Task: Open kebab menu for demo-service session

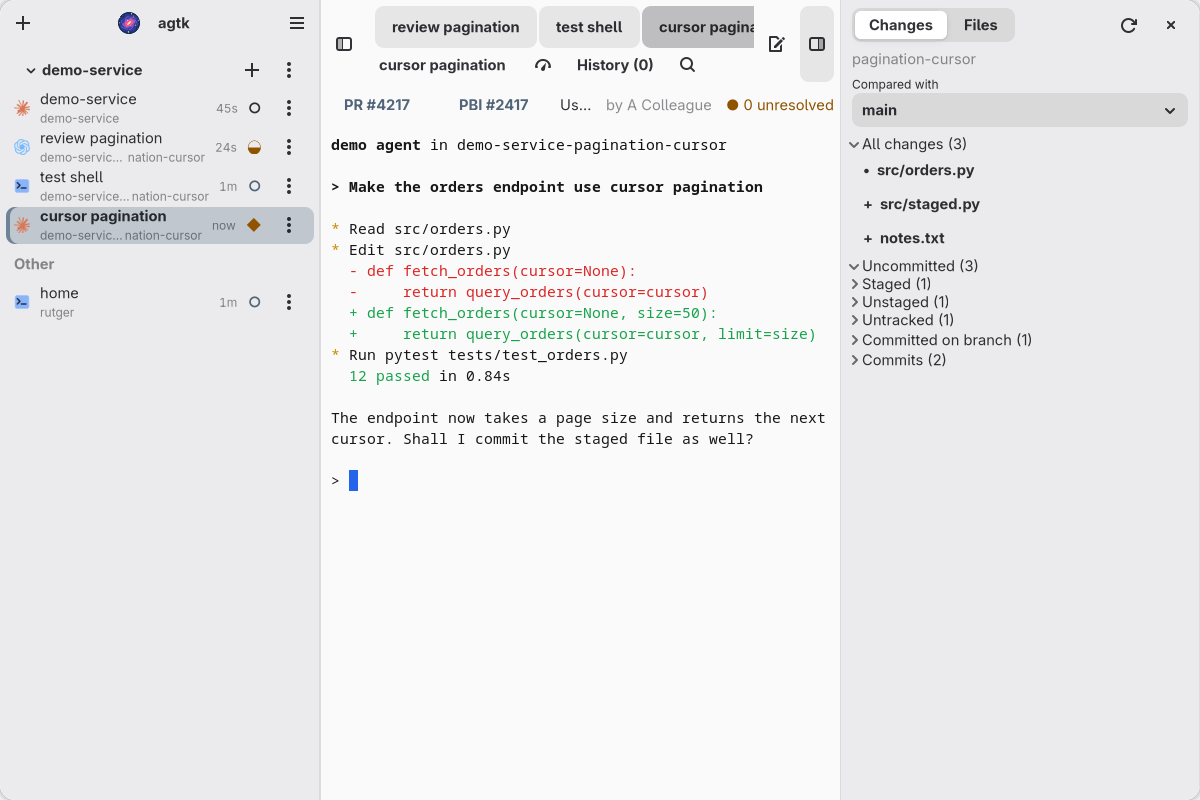Action: [x=289, y=108]
